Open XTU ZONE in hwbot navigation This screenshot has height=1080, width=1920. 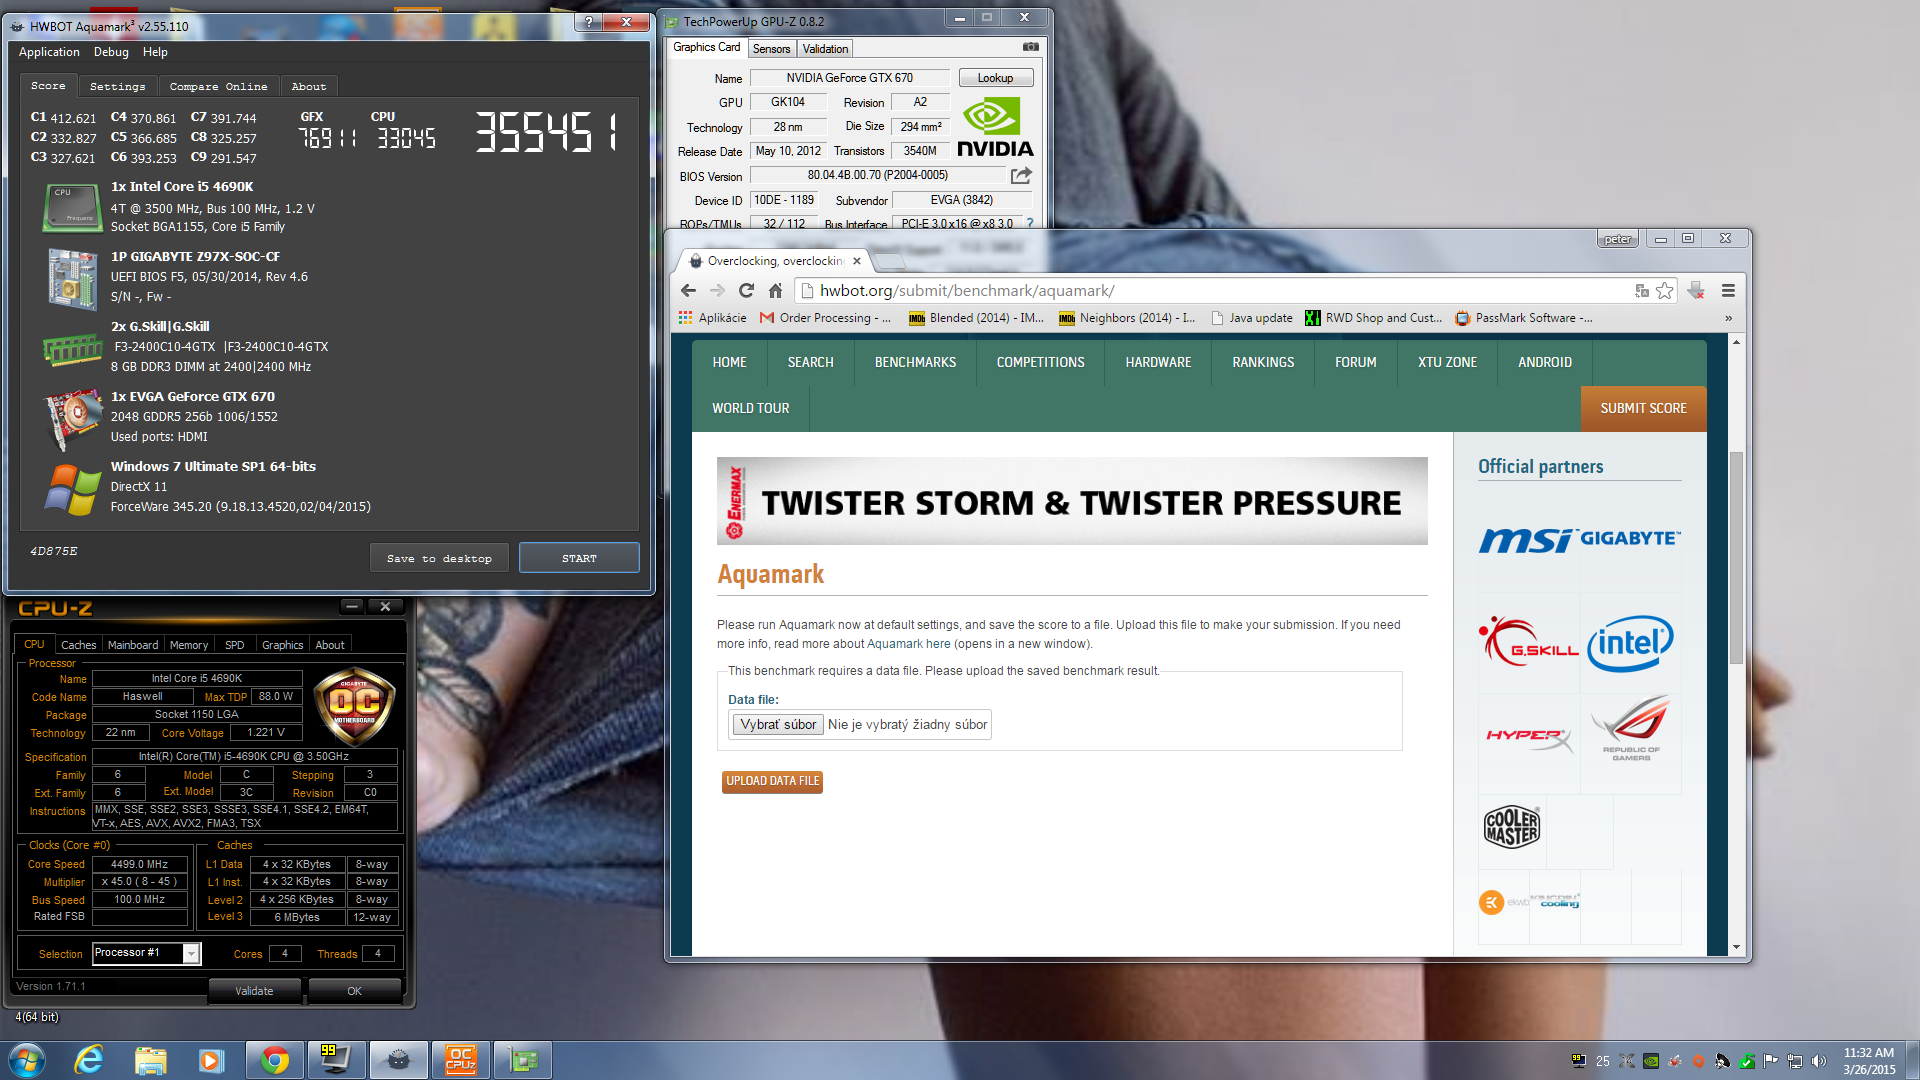1447,362
